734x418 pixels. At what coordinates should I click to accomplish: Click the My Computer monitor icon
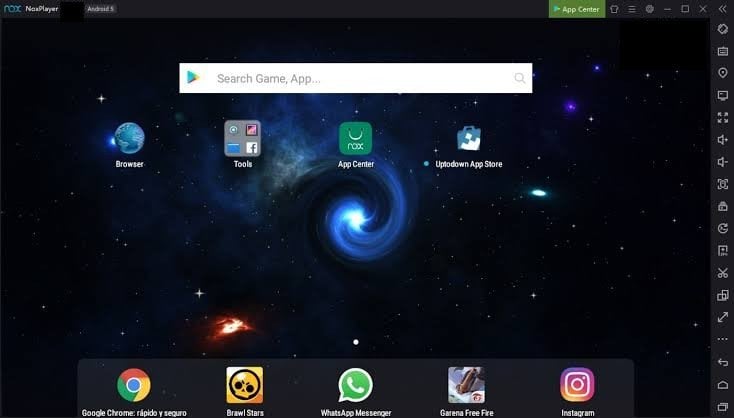(x=723, y=95)
